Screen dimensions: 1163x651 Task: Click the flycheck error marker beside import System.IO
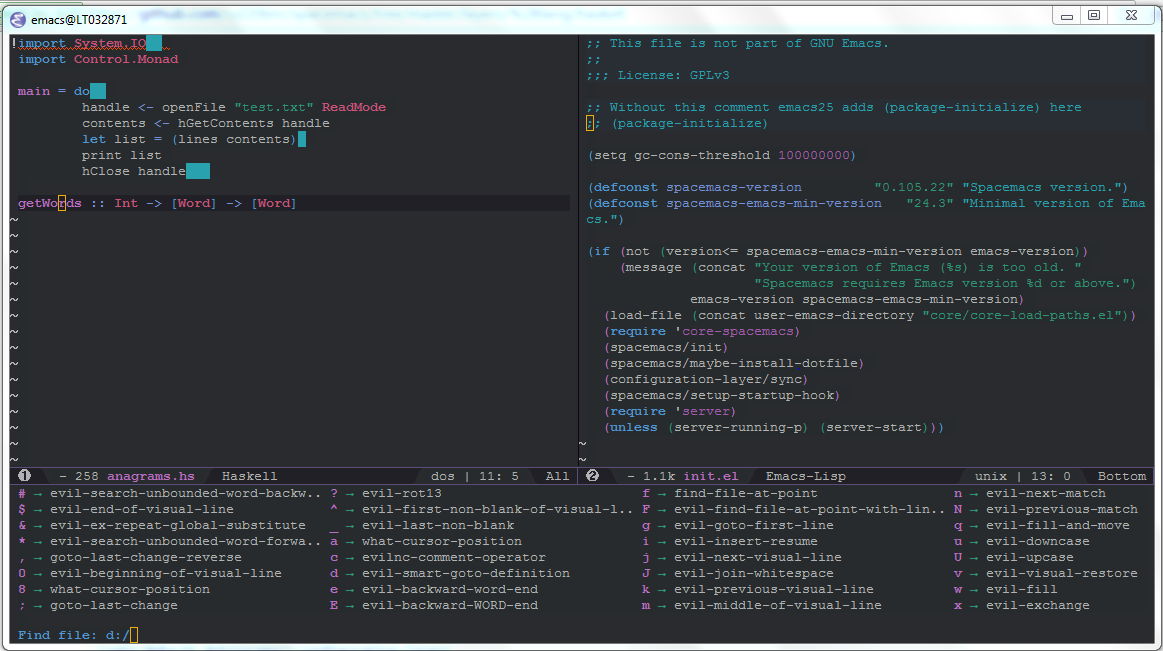[x=14, y=43]
